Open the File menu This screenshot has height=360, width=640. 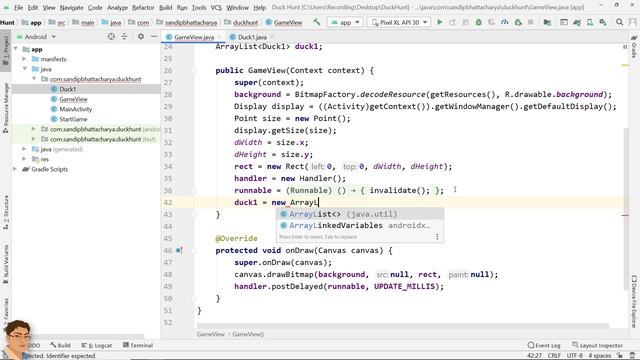point(18,7)
